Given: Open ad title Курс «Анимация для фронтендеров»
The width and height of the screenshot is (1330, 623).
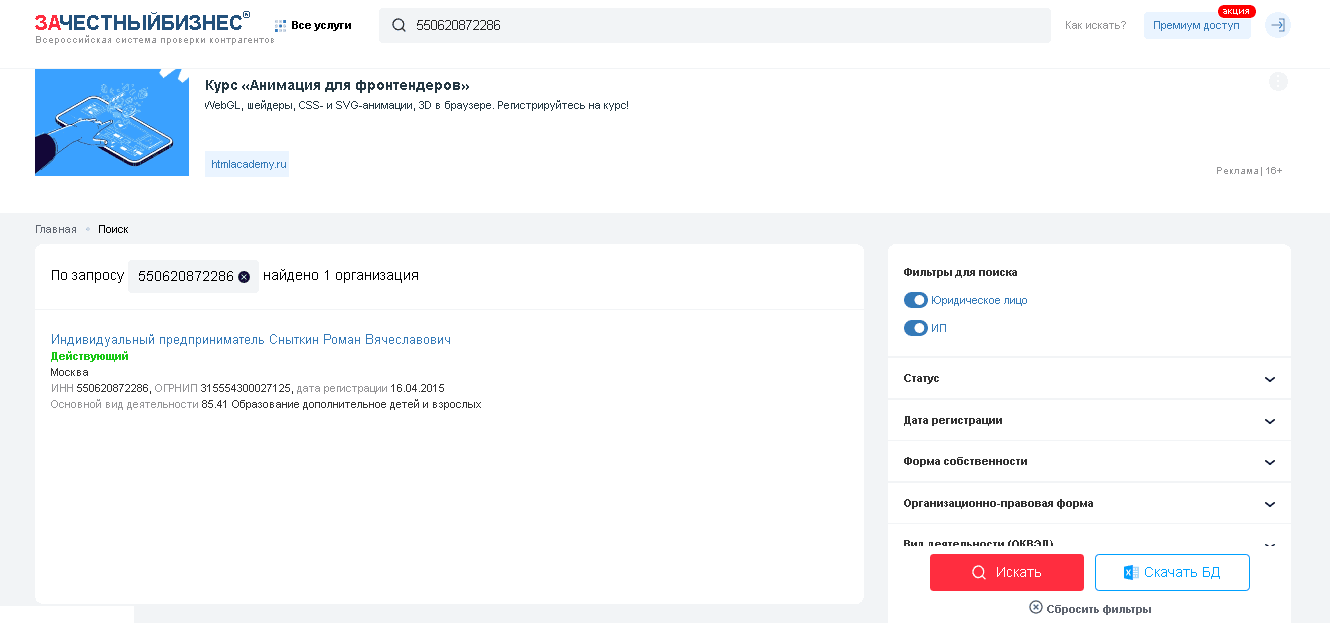Looking at the screenshot, I should pos(337,85).
